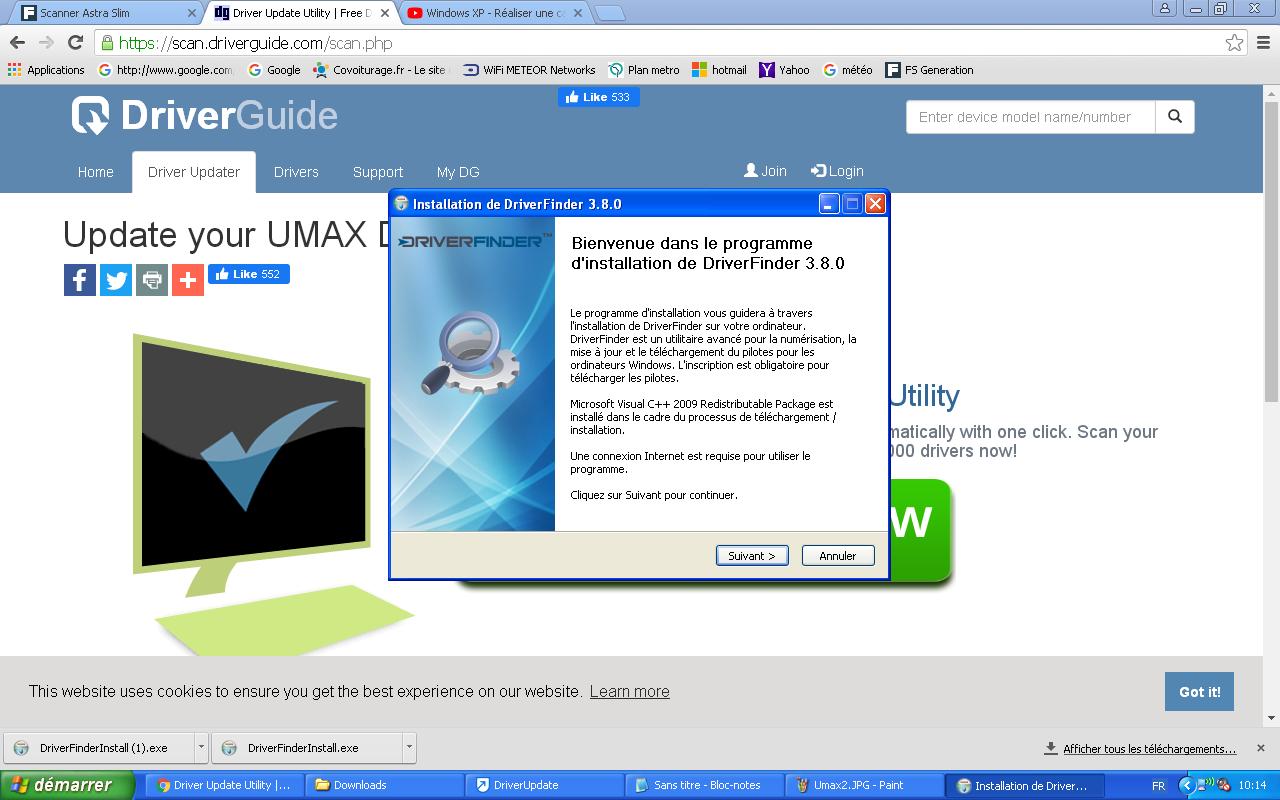Close the Windows XP YouTube tab
Screen dimensions: 1280x800
[x=577, y=13]
